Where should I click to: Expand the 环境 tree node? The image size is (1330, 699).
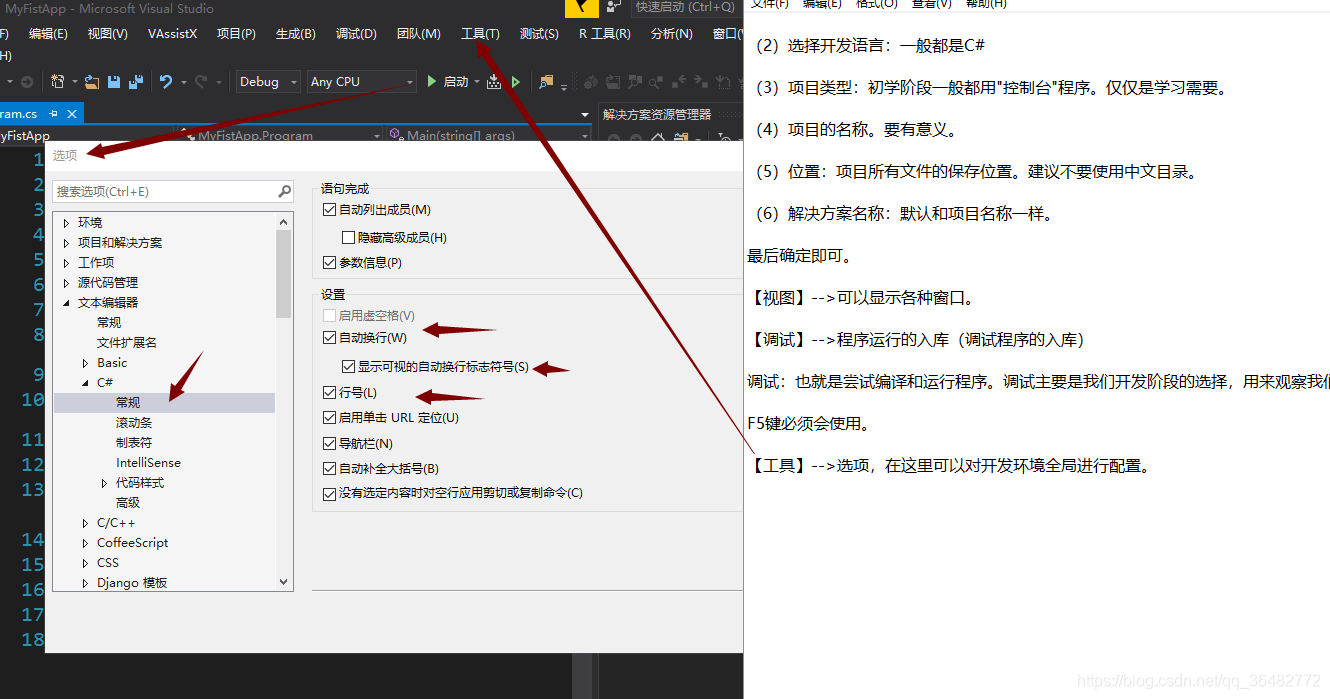tap(66, 223)
